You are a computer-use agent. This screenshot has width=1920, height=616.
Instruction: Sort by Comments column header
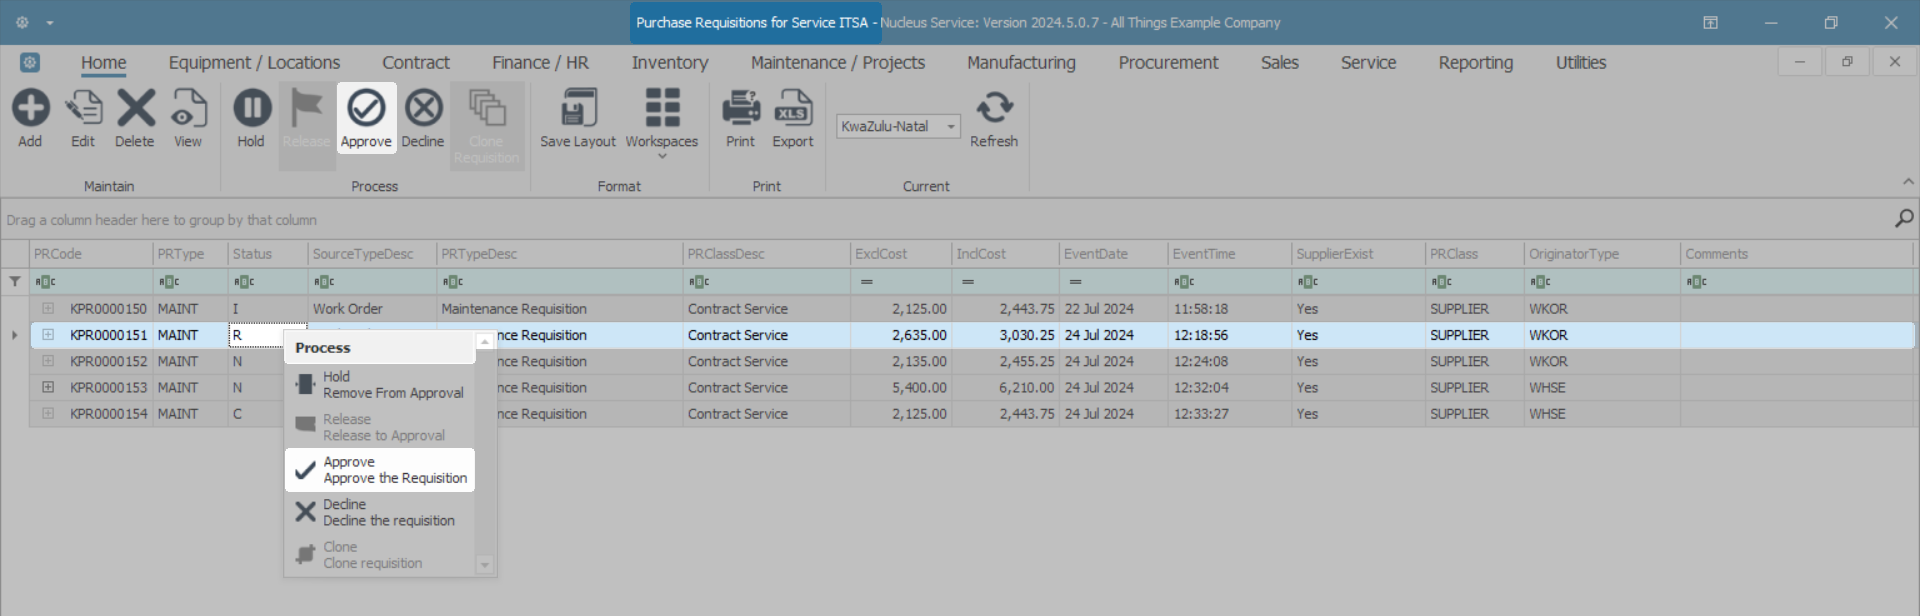click(1796, 254)
